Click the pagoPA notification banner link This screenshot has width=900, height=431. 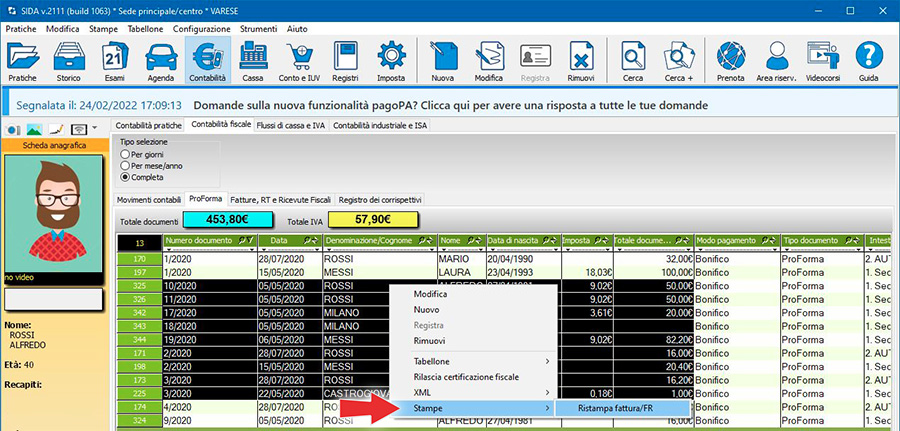tap(450, 105)
